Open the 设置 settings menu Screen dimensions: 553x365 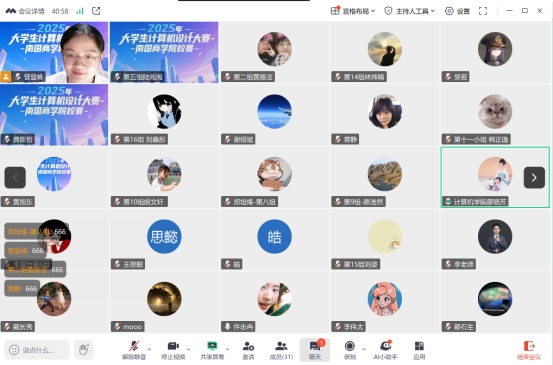tap(457, 11)
